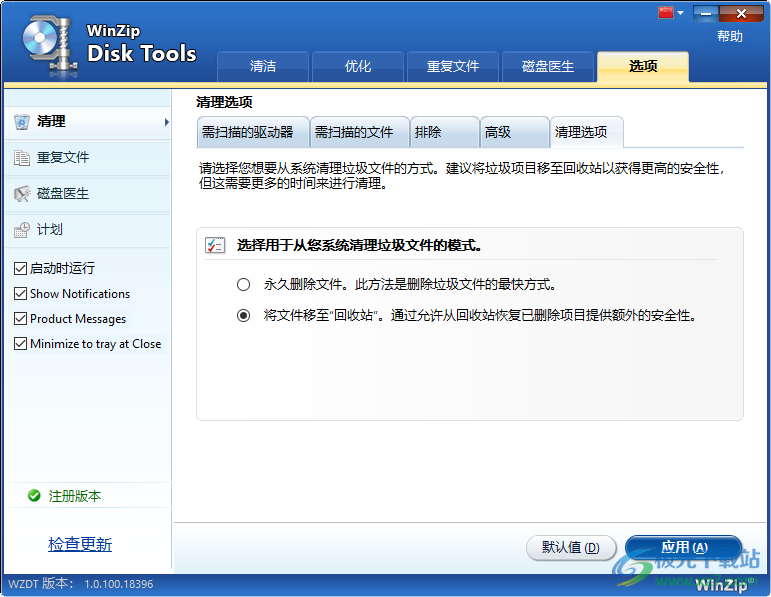Viewport: 771px width, 597px height.
Task: Open the 重复文件 main tab
Action: click(453, 66)
